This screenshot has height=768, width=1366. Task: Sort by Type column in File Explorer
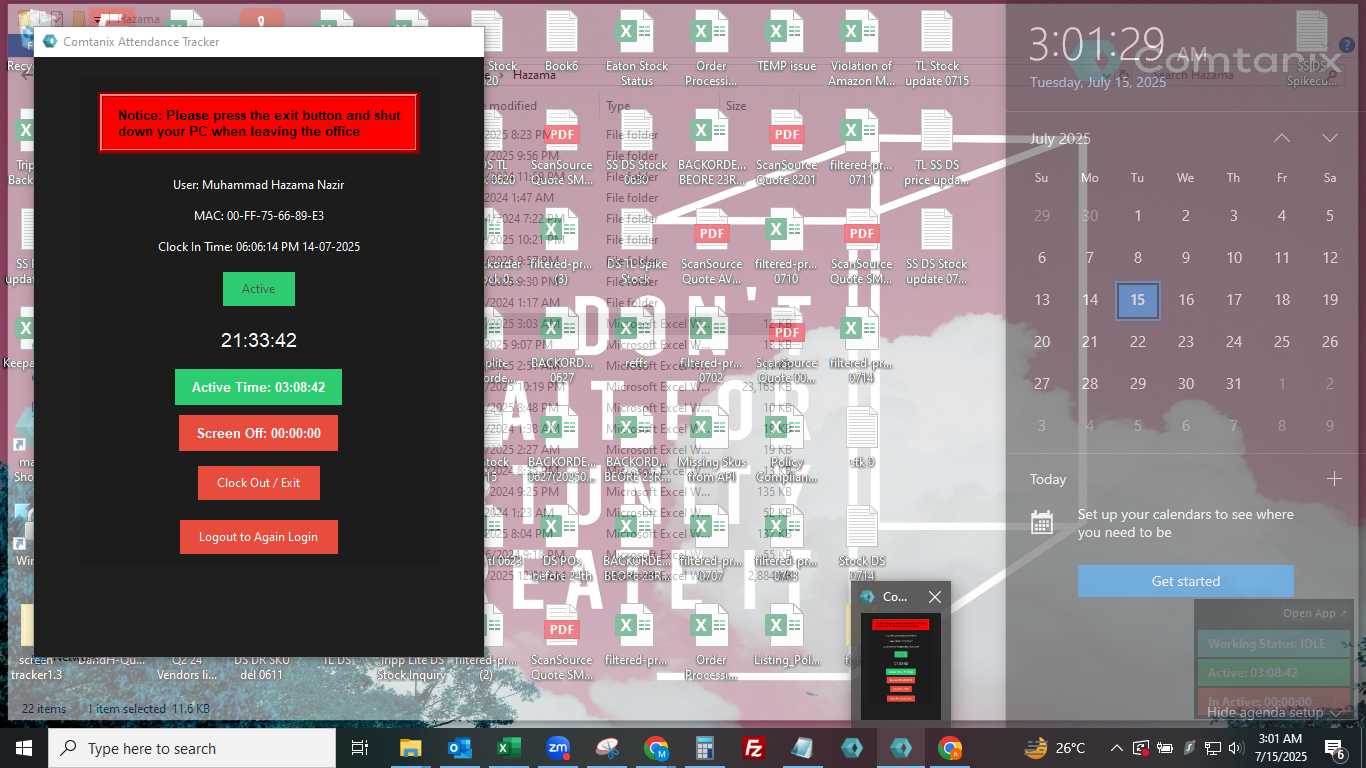coord(618,105)
